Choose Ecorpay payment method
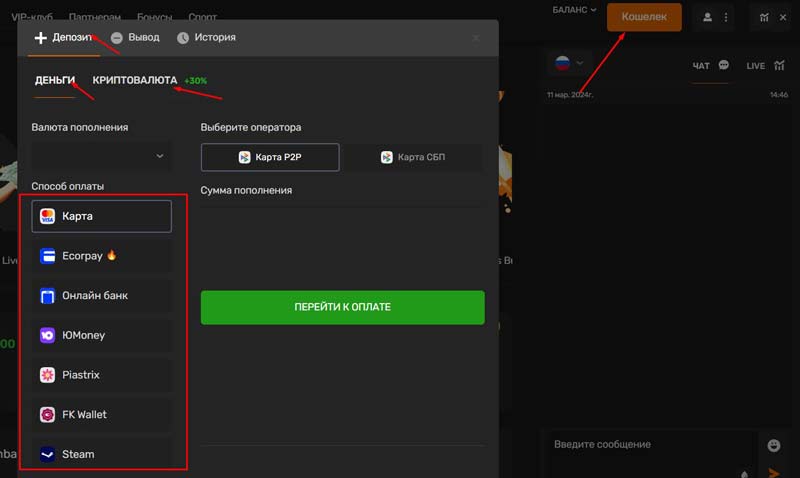Image resolution: width=800 pixels, height=478 pixels. [102, 256]
